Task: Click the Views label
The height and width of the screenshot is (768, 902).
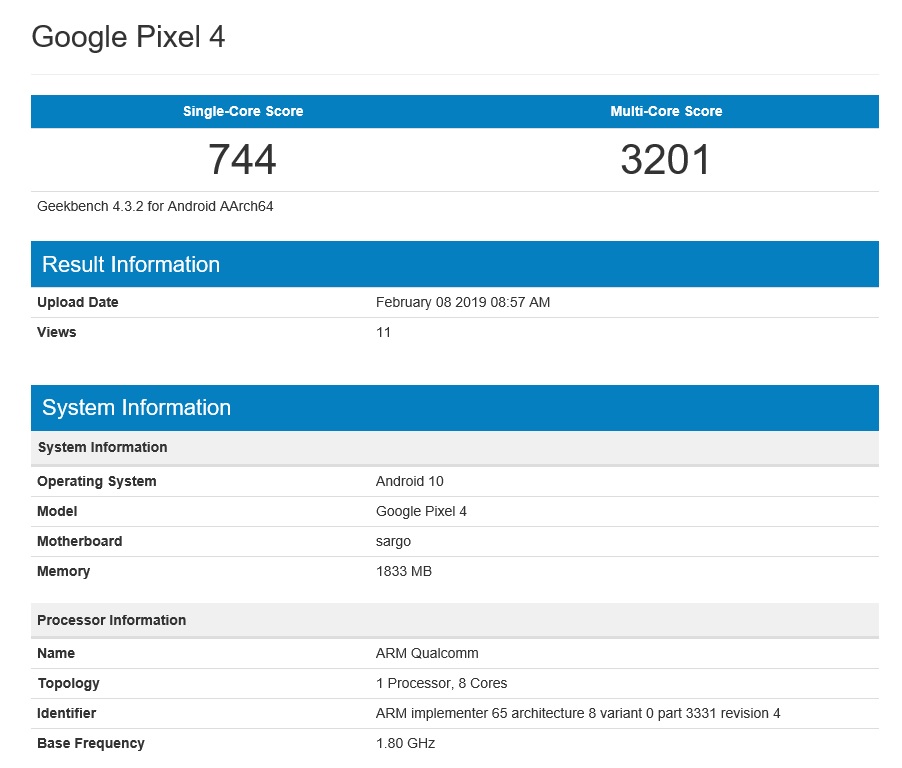Action: (56, 332)
